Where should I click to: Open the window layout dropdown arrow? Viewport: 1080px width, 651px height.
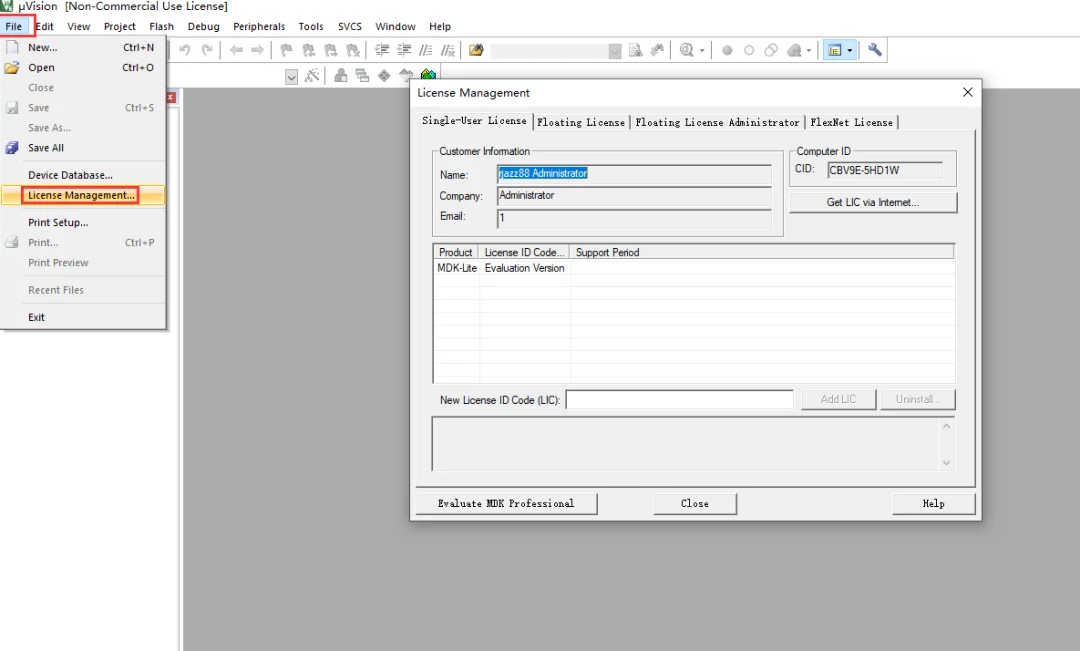(x=850, y=50)
